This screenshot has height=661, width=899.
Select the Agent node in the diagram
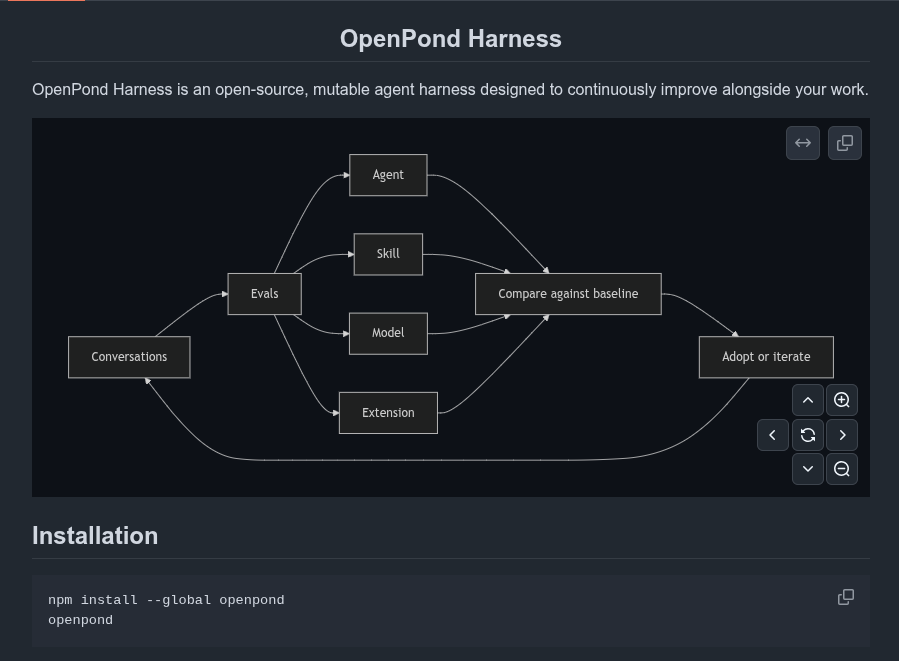388,175
